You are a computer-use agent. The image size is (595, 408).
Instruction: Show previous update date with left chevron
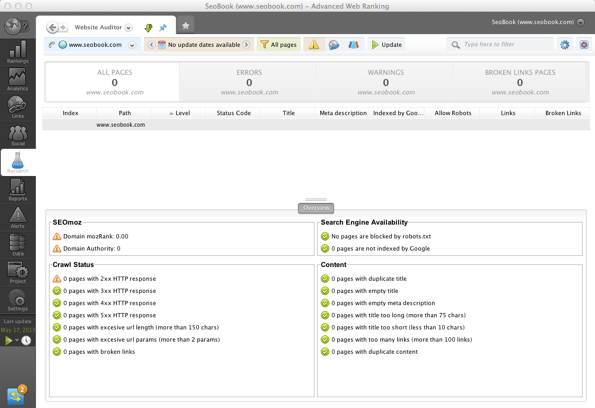[151, 45]
